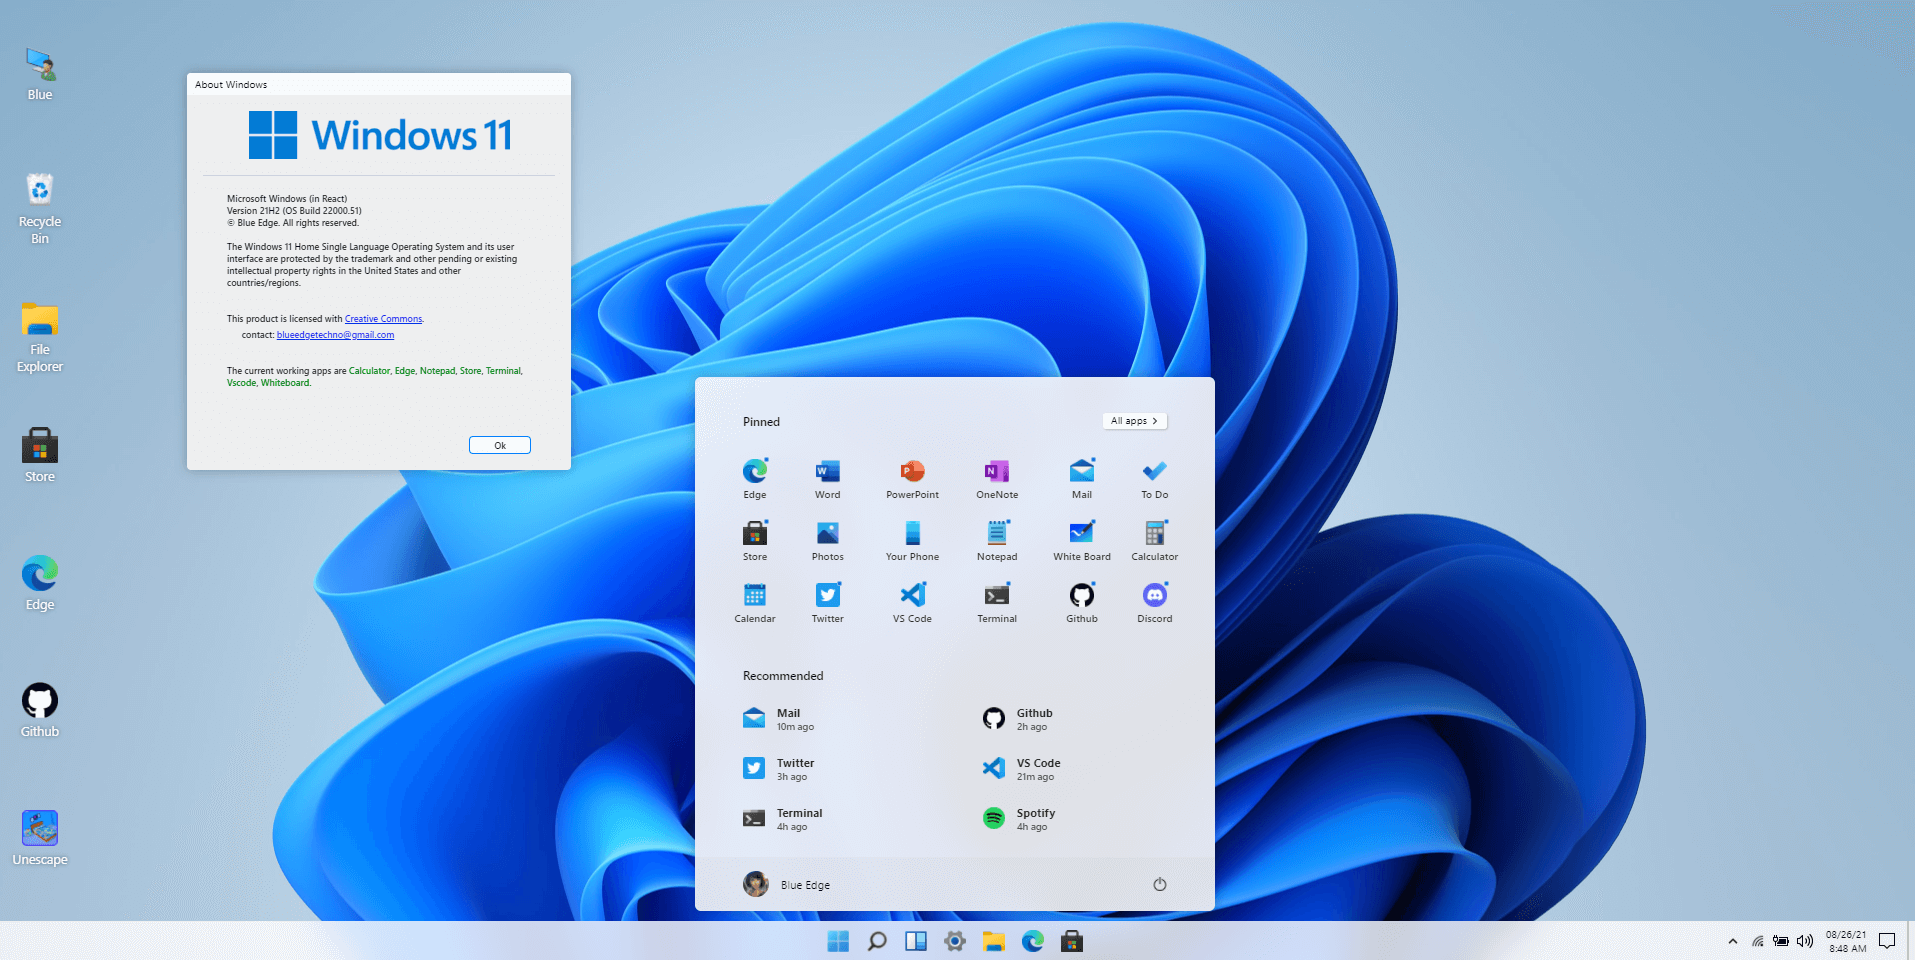The image size is (1915, 960).
Task: Open Settings gear on taskbar
Action: click(x=955, y=941)
